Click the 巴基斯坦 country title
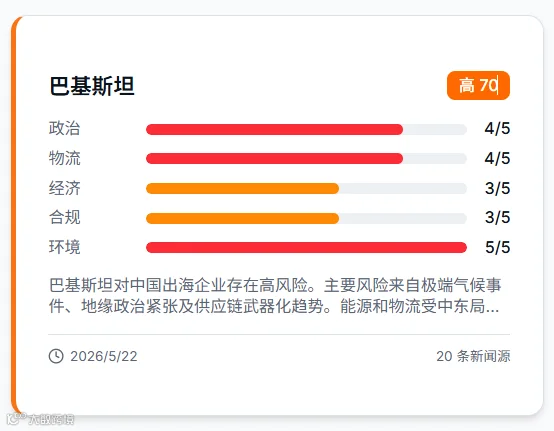 coord(92,86)
